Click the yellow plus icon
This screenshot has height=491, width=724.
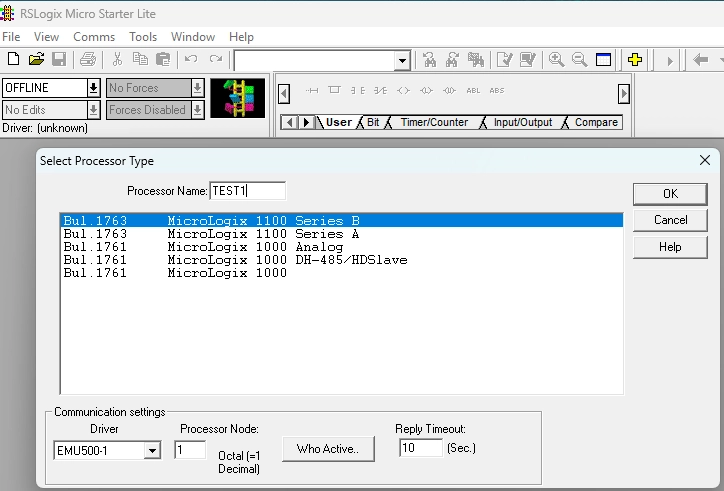pyautogui.click(x=635, y=60)
